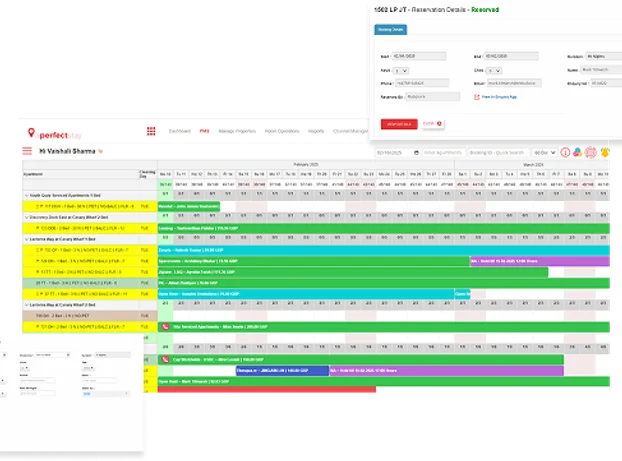Image resolution: width=622 pixels, height=461 pixels.
Task: Open the Channel Manager menu
Action: [351, 131]
